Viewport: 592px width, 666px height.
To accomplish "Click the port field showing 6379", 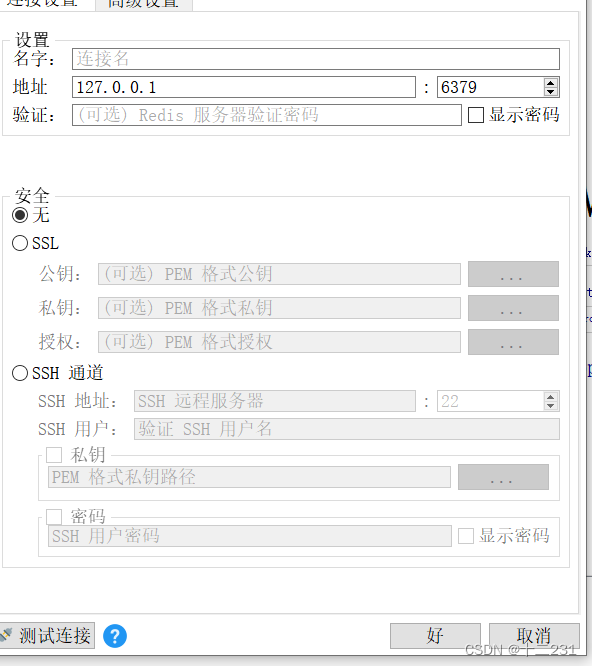I will (x=491, y=87).
